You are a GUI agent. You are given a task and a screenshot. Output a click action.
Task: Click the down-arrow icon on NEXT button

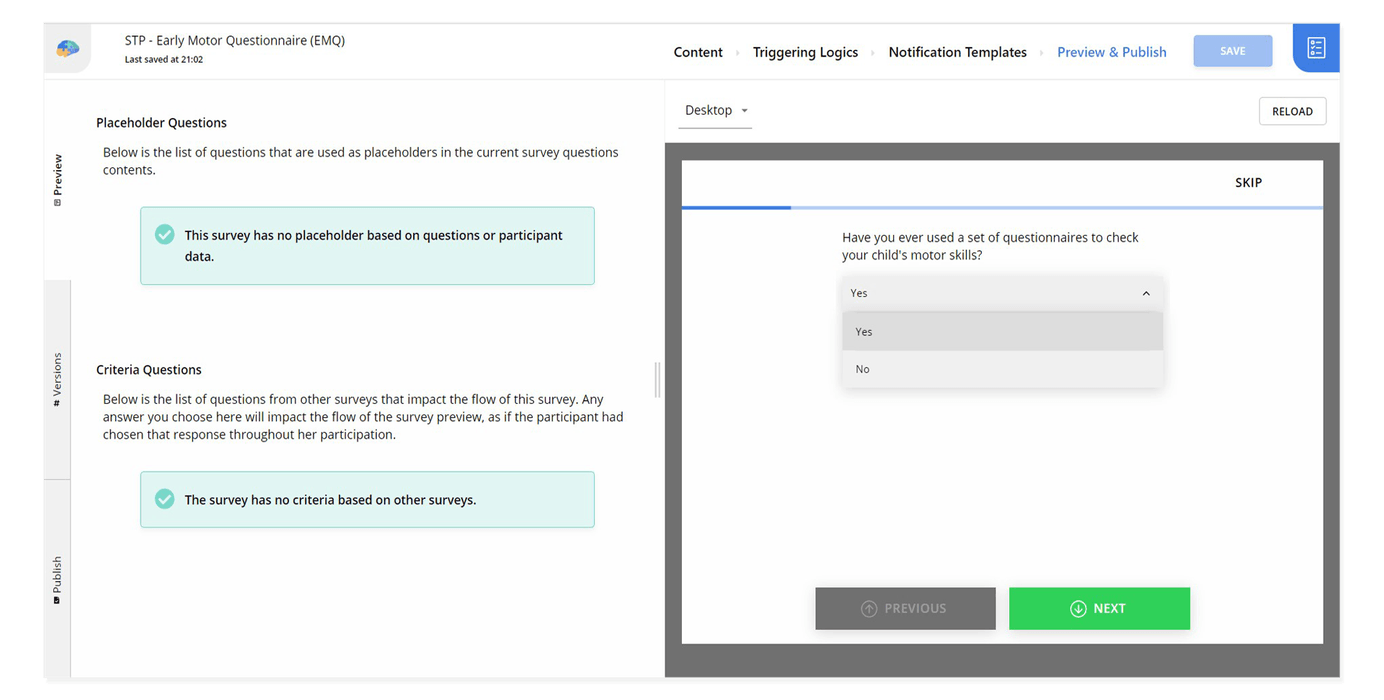[x=1078, y=608]
